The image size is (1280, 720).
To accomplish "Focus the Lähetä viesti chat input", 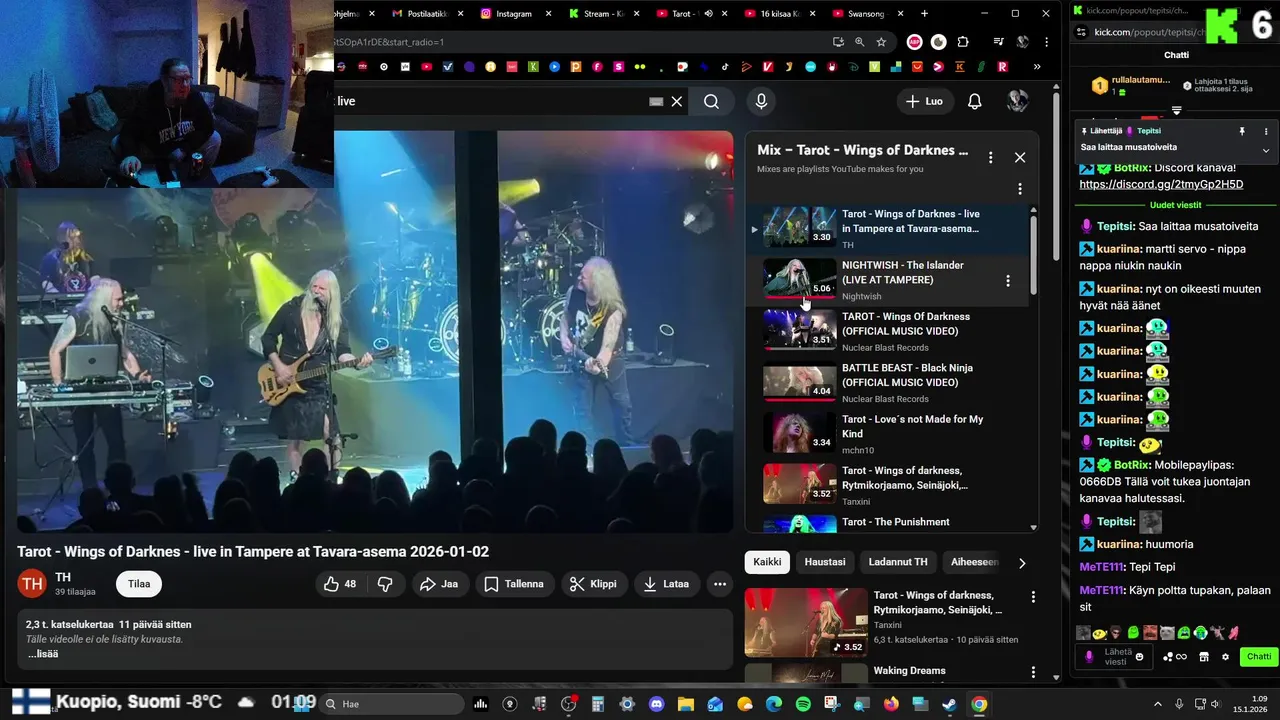I will (x=1116, y=657).
